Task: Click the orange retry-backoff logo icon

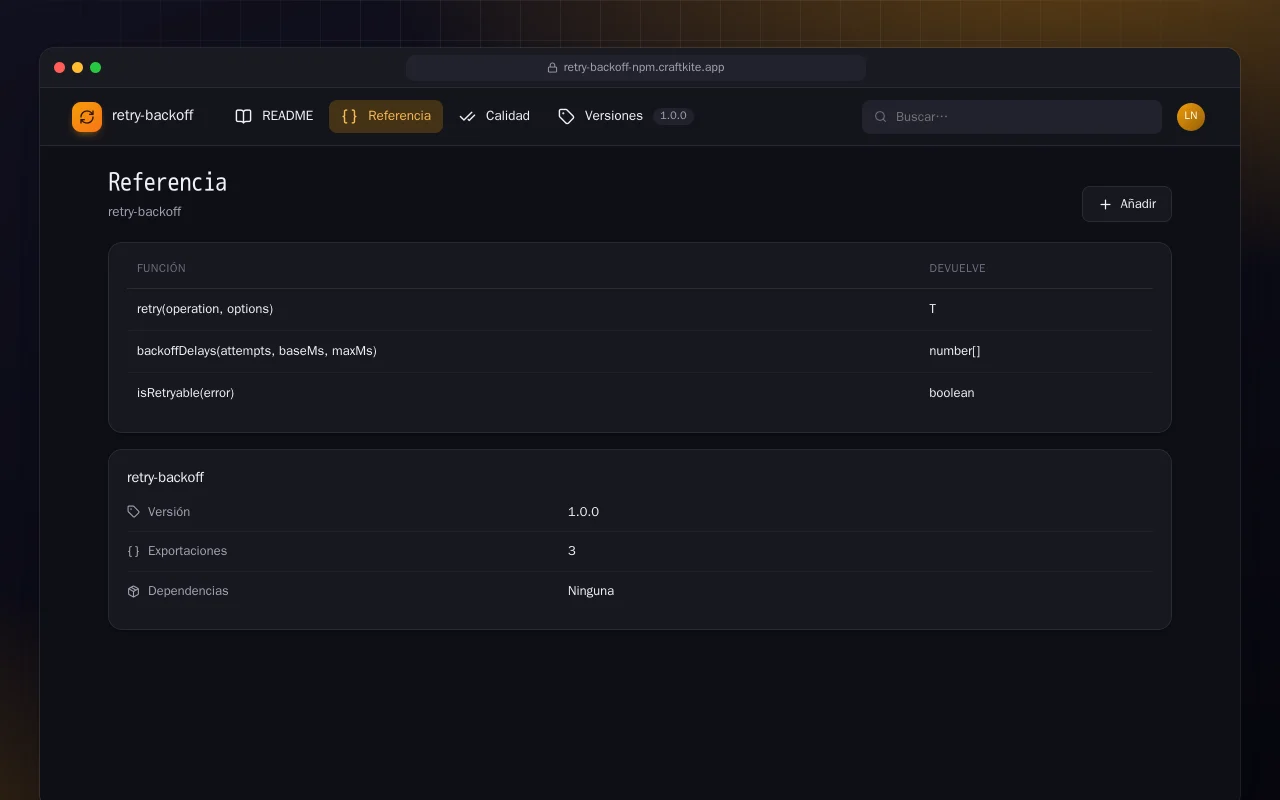Action: 87,117
